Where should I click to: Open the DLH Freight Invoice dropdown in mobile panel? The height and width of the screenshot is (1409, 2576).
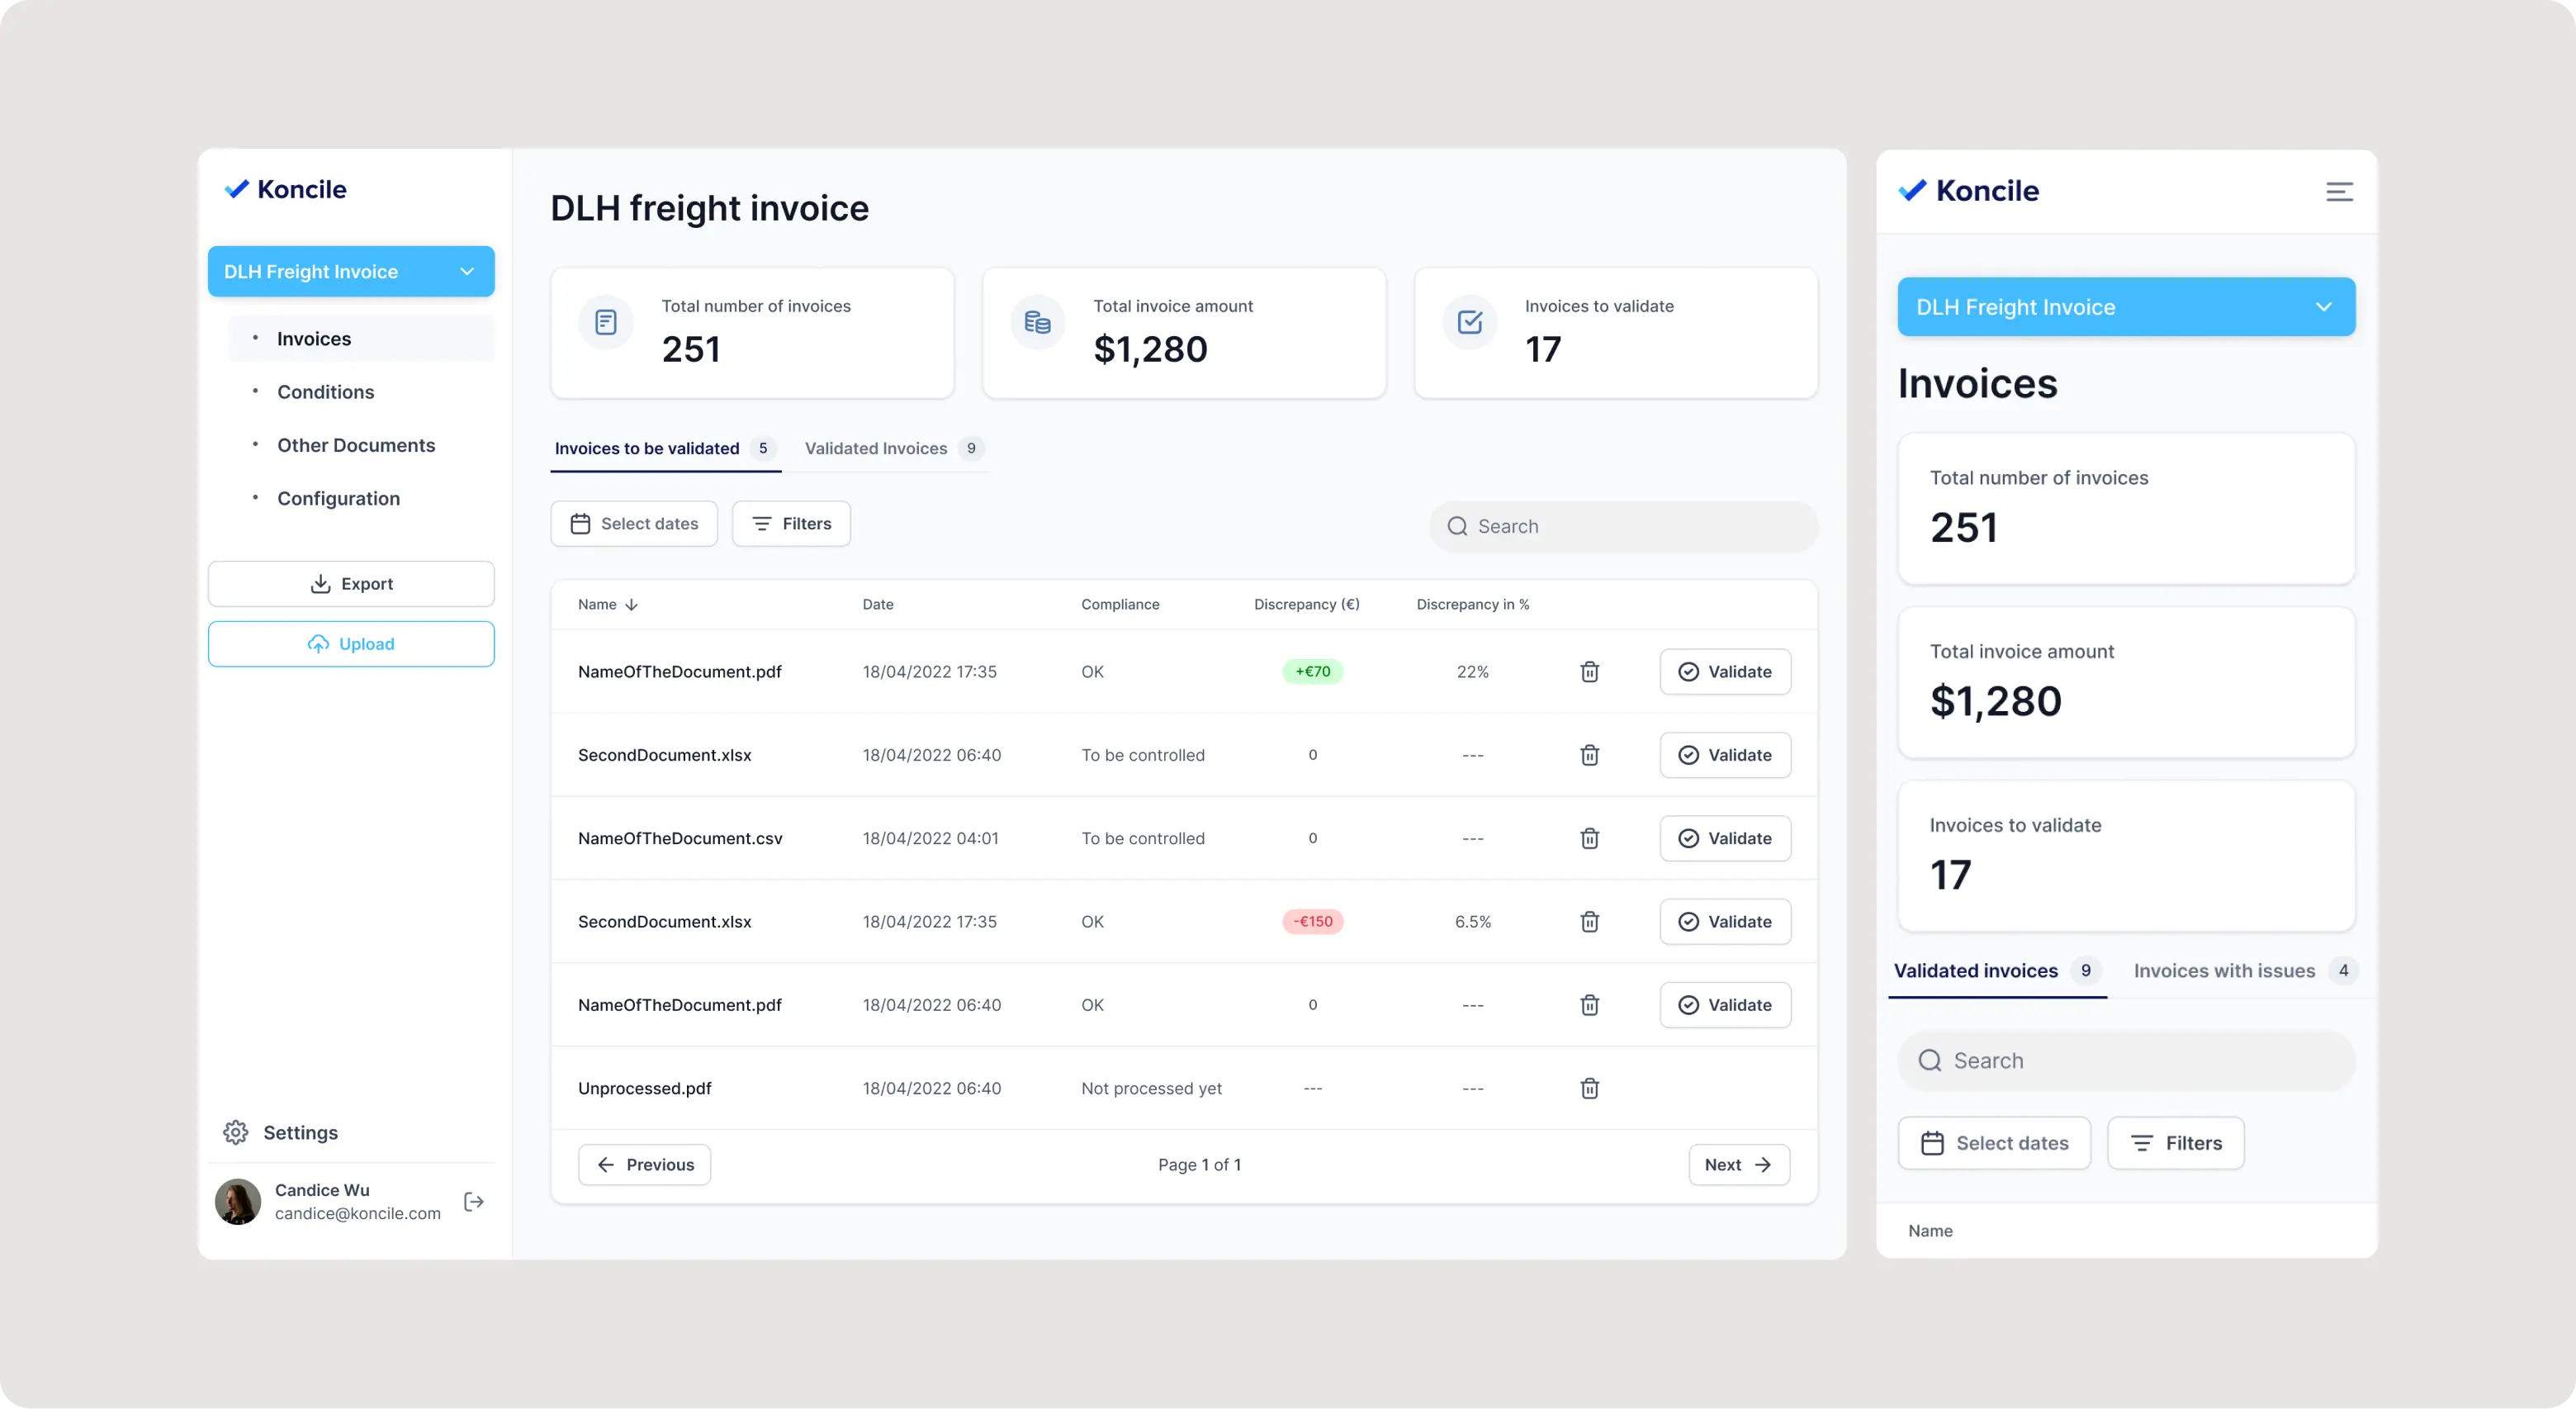2126,307
